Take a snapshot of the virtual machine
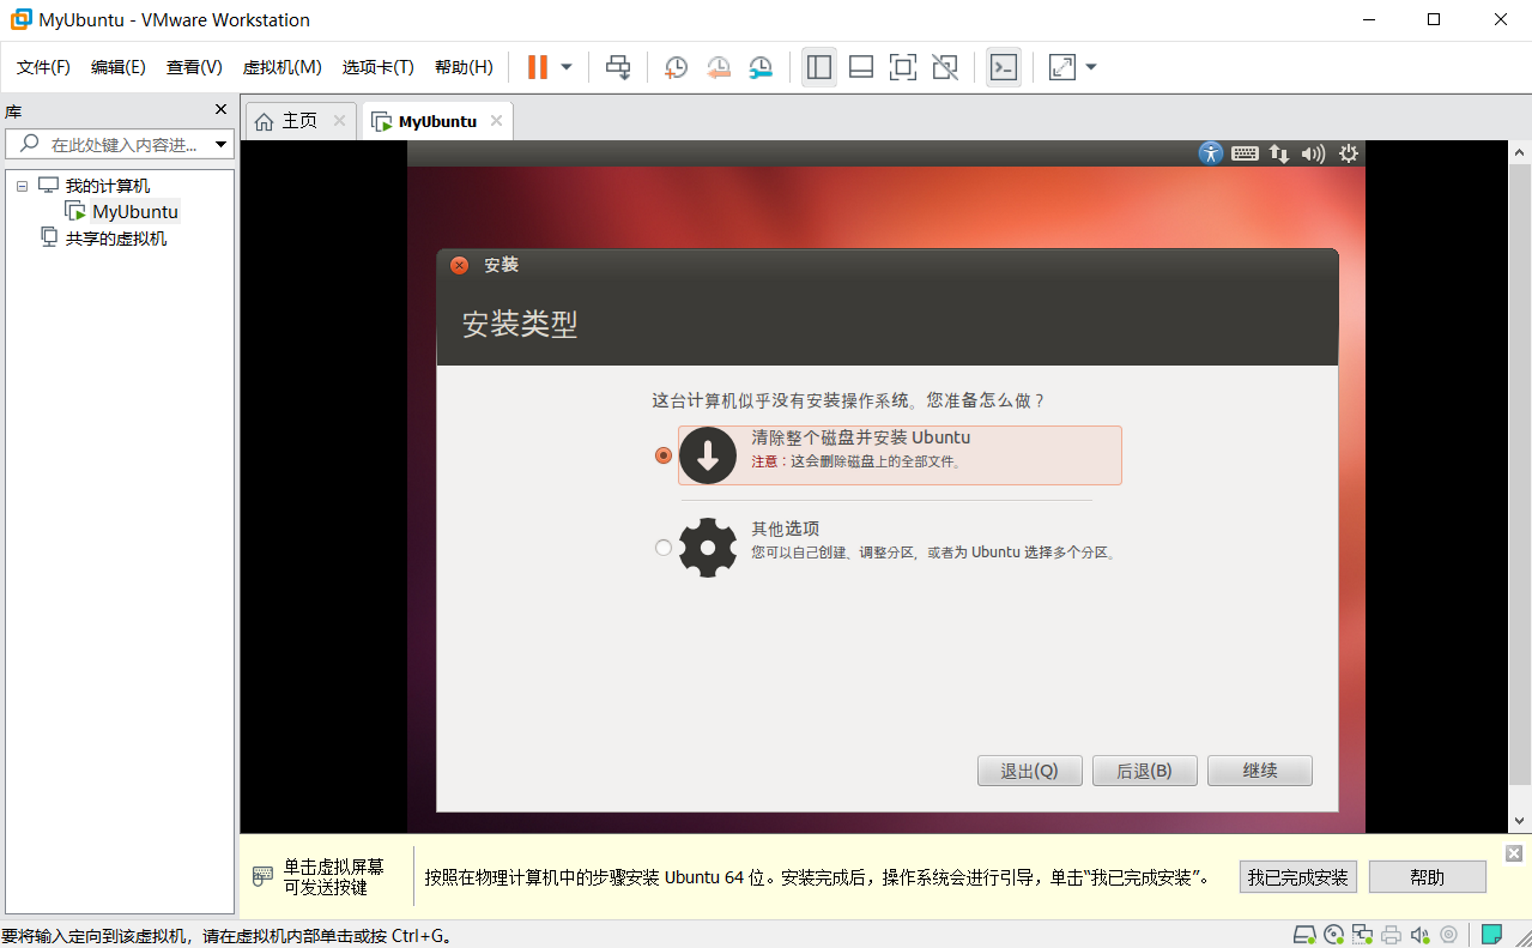Image resolution: width=1532 pixels, height=948 pixels. pyautogui.click(x=676, y=67)
